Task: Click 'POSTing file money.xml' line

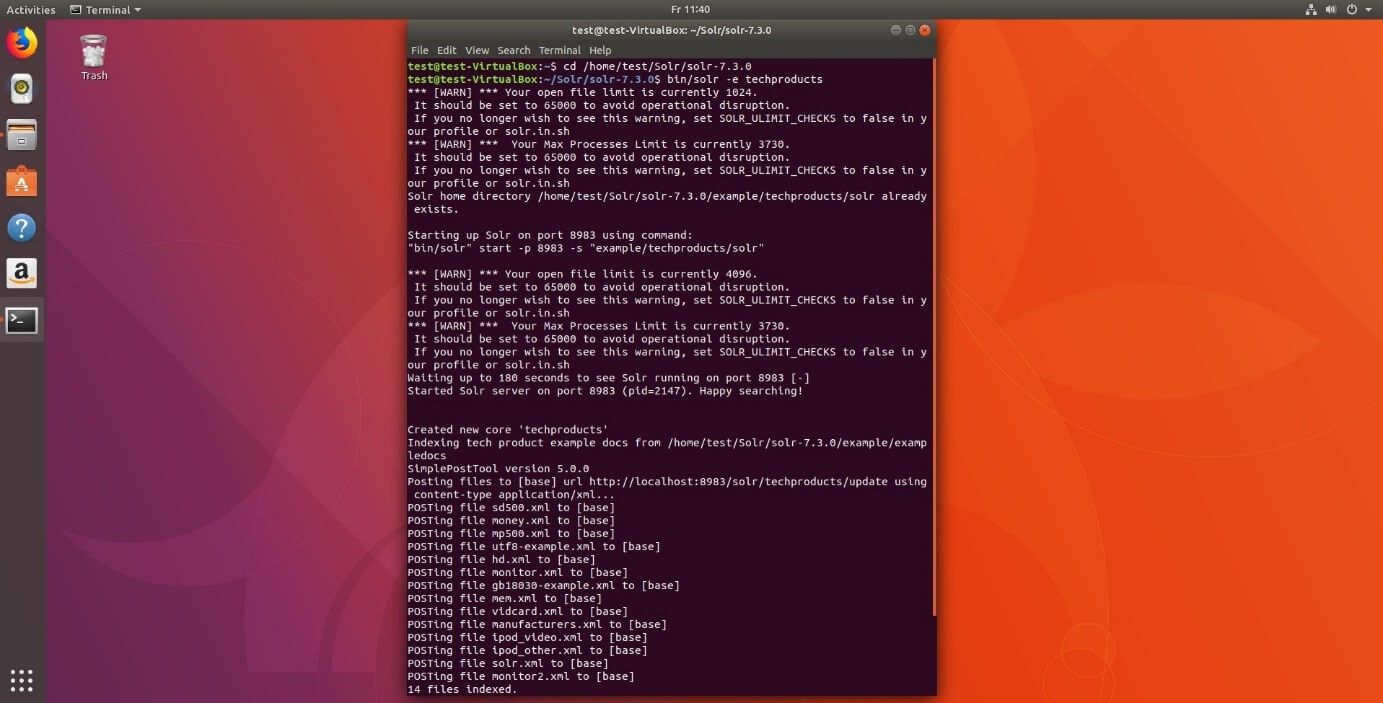Action: coord(511,521)
